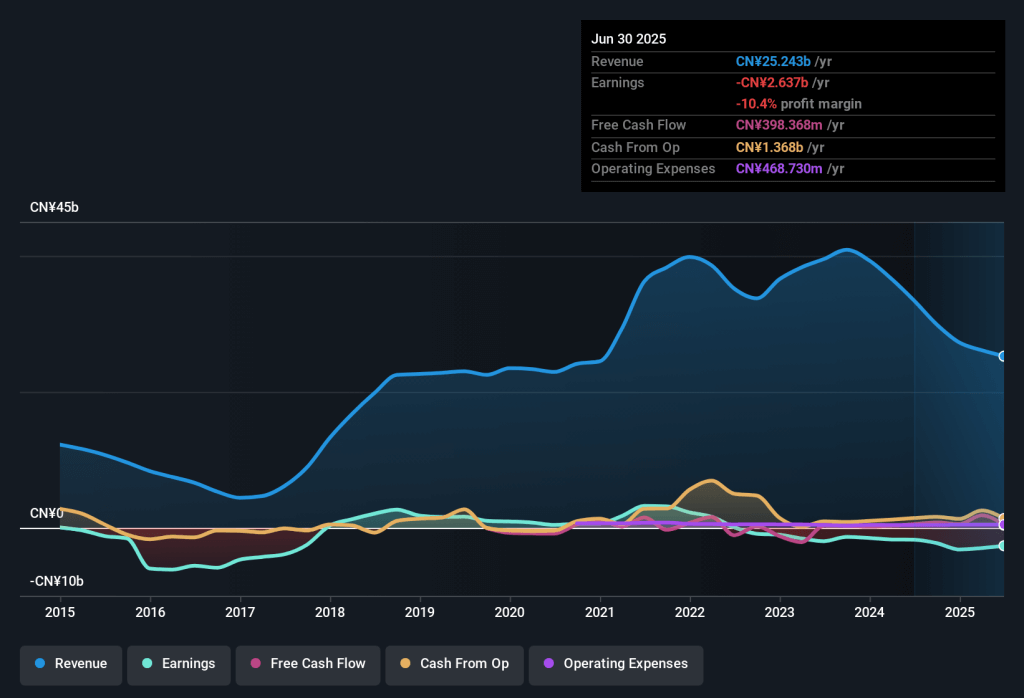The image size is (1024, 698).
Task: Toggle the Operating Expenses legend item
Action: pos(615,664)
